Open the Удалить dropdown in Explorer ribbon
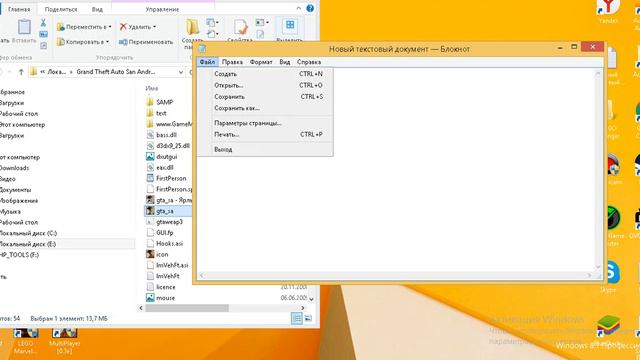 tap(138, 27)
